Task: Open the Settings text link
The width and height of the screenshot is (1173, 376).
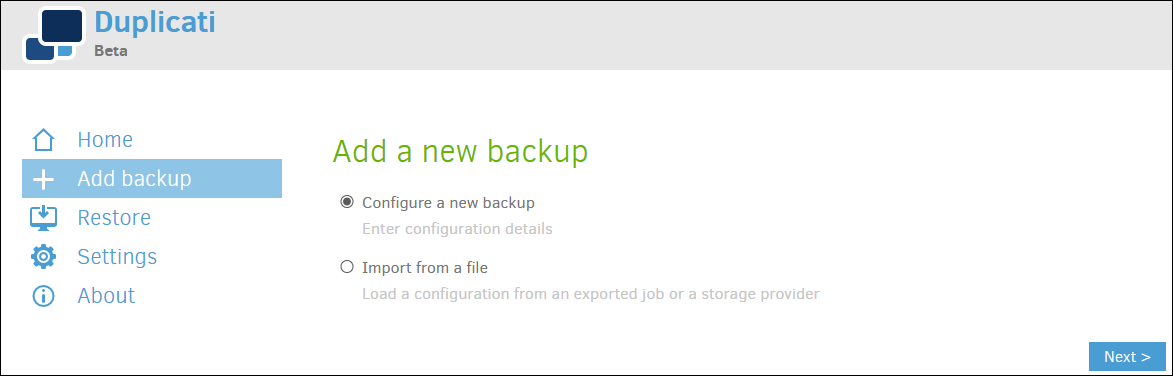Action: coord(117,257)
